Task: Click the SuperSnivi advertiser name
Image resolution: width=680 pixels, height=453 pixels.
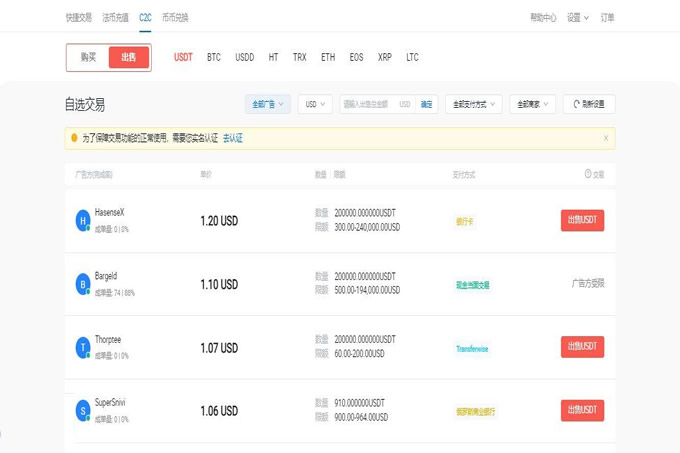Action: pos(110,403)
